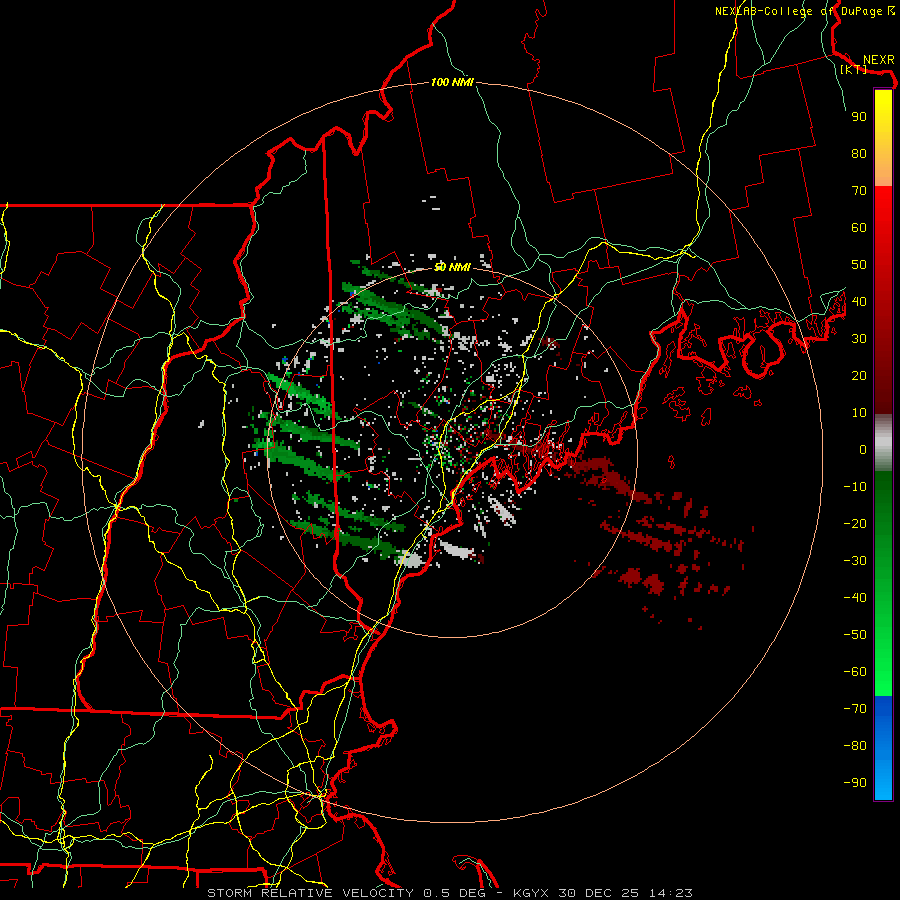900x900 pixels.
Task: Select the 80 value on the velocity scale
Action: [859, 154]
